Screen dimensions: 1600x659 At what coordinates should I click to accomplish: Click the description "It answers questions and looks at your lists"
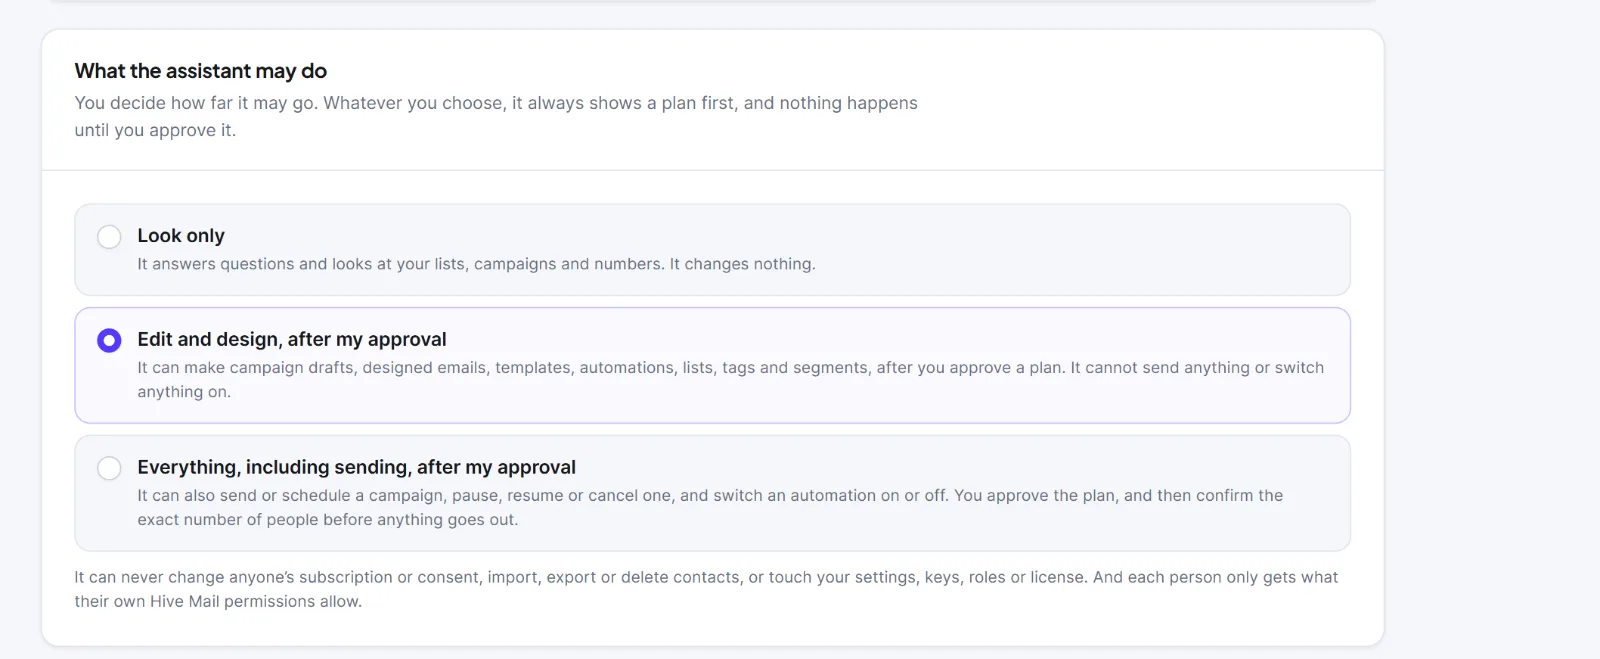coord(476,264)
